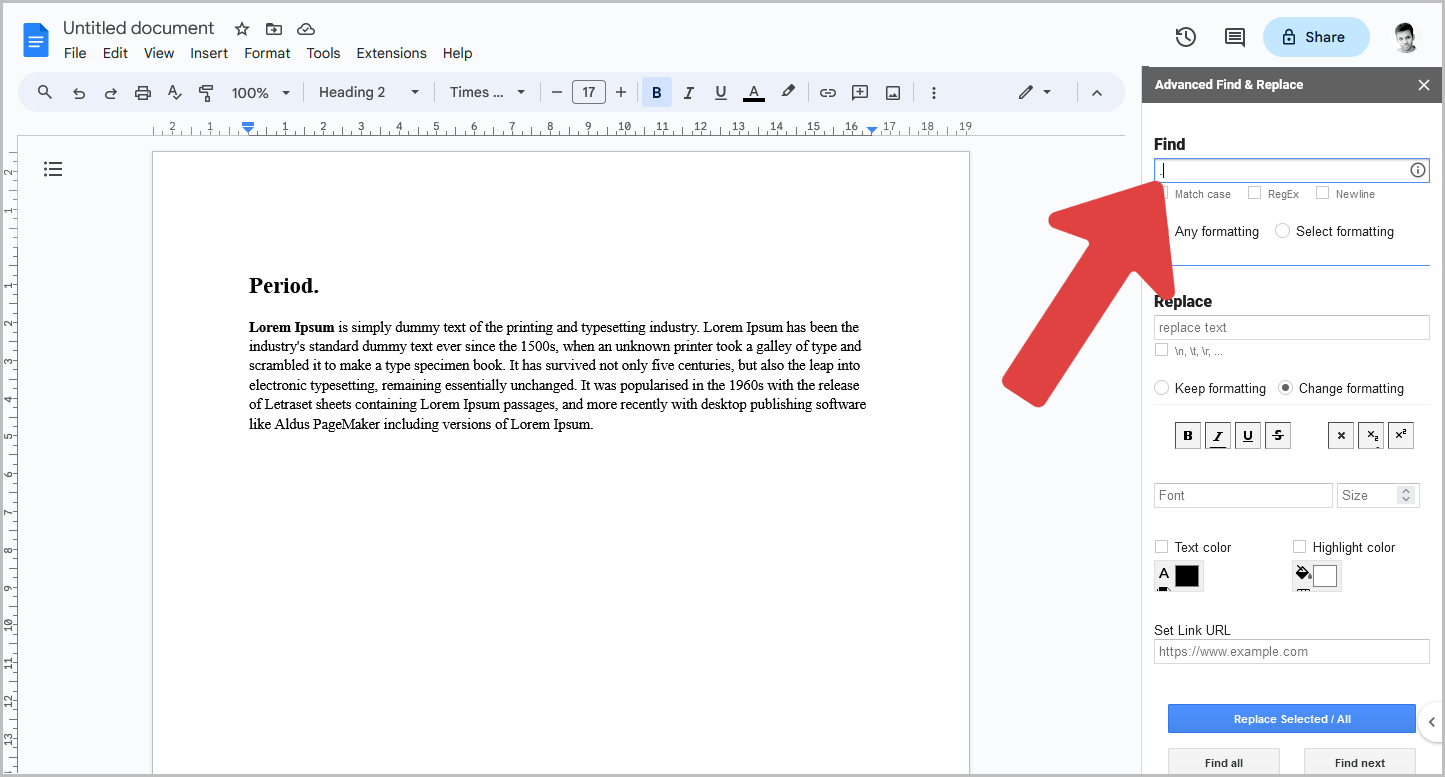Print the document
This screenshot has width=1445, height=777.
(x=143, y=93)
